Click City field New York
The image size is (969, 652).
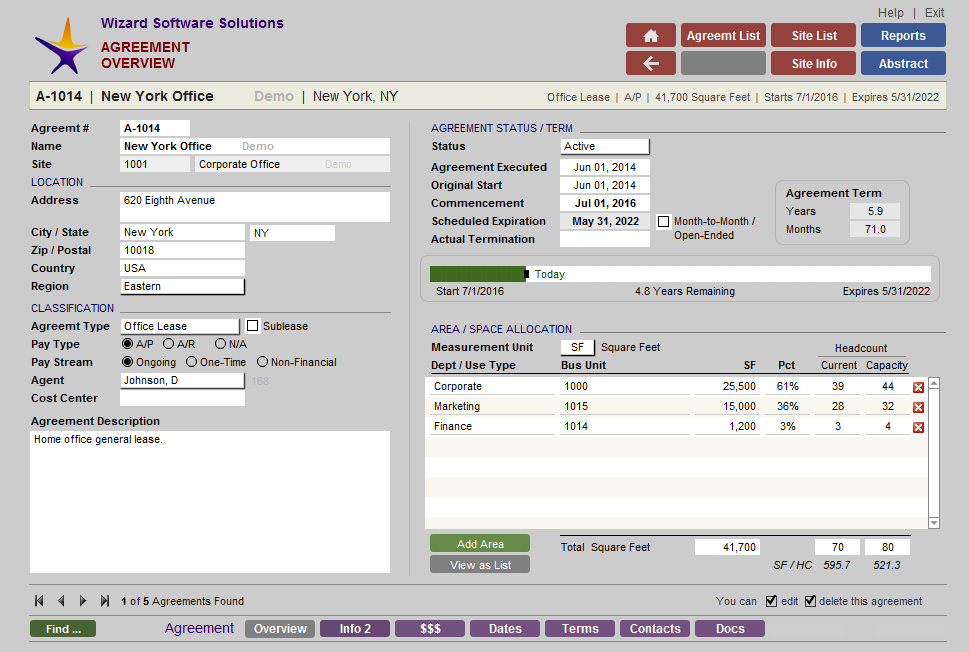coord(182,232)
